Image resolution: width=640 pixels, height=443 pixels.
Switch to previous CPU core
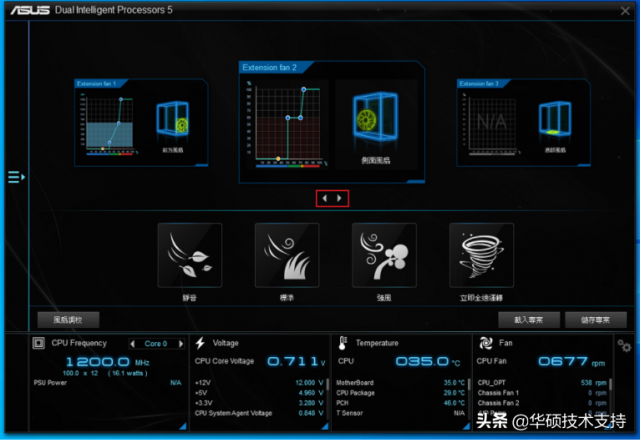(x=132, y=344)
